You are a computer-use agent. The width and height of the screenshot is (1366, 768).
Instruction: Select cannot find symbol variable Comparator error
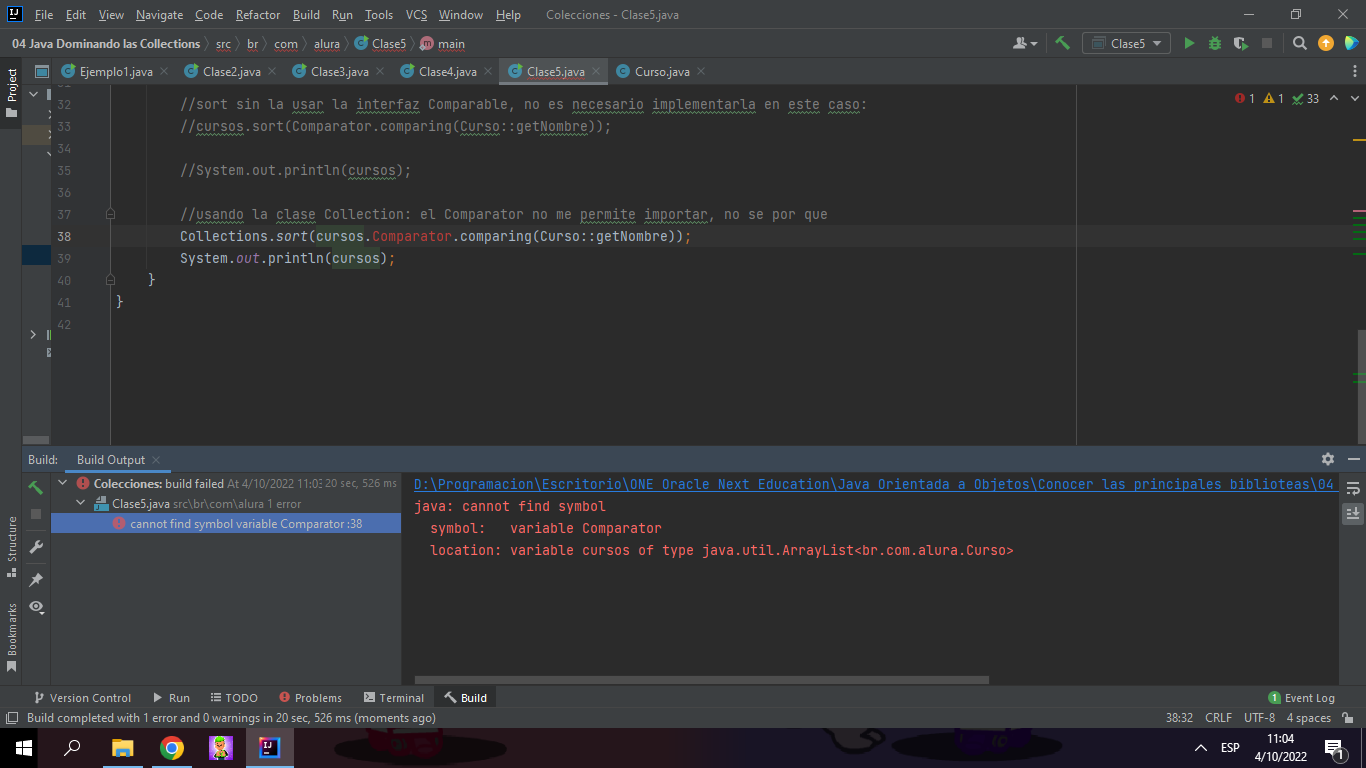pyautogui.click(x=226, y=524)
